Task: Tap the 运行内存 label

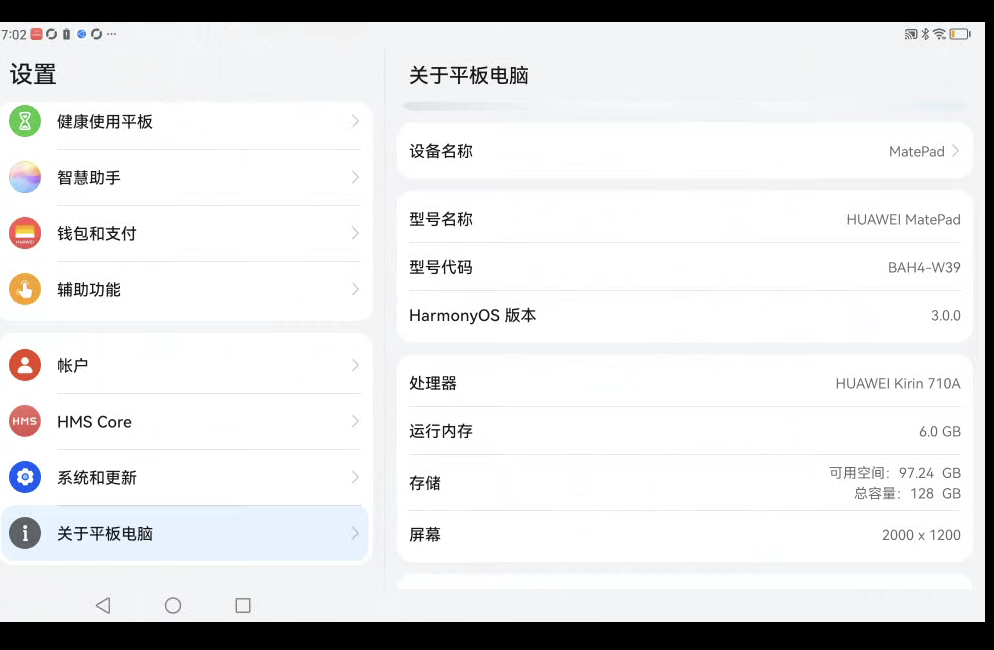Action: click(441, 431)
